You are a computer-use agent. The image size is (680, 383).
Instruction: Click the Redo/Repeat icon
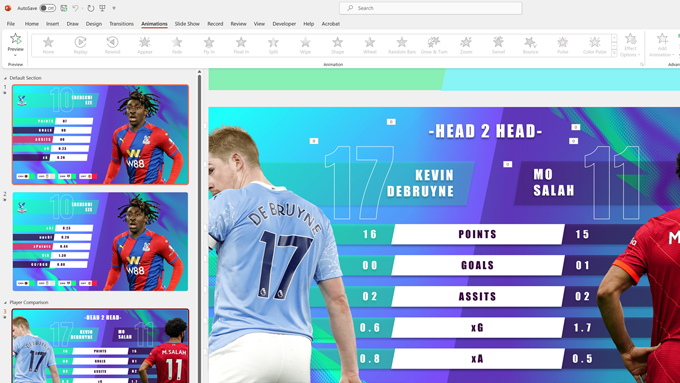tap(90, 8)
